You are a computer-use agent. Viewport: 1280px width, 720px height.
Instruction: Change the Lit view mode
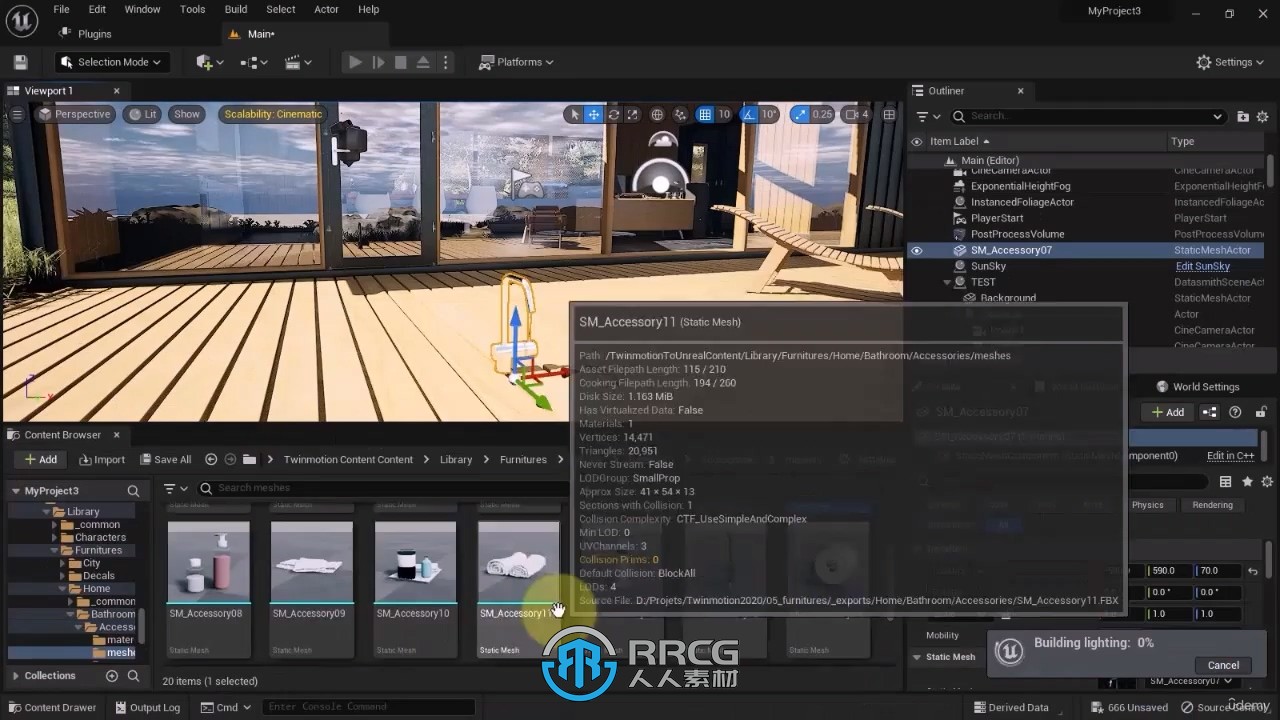point(143,114)
